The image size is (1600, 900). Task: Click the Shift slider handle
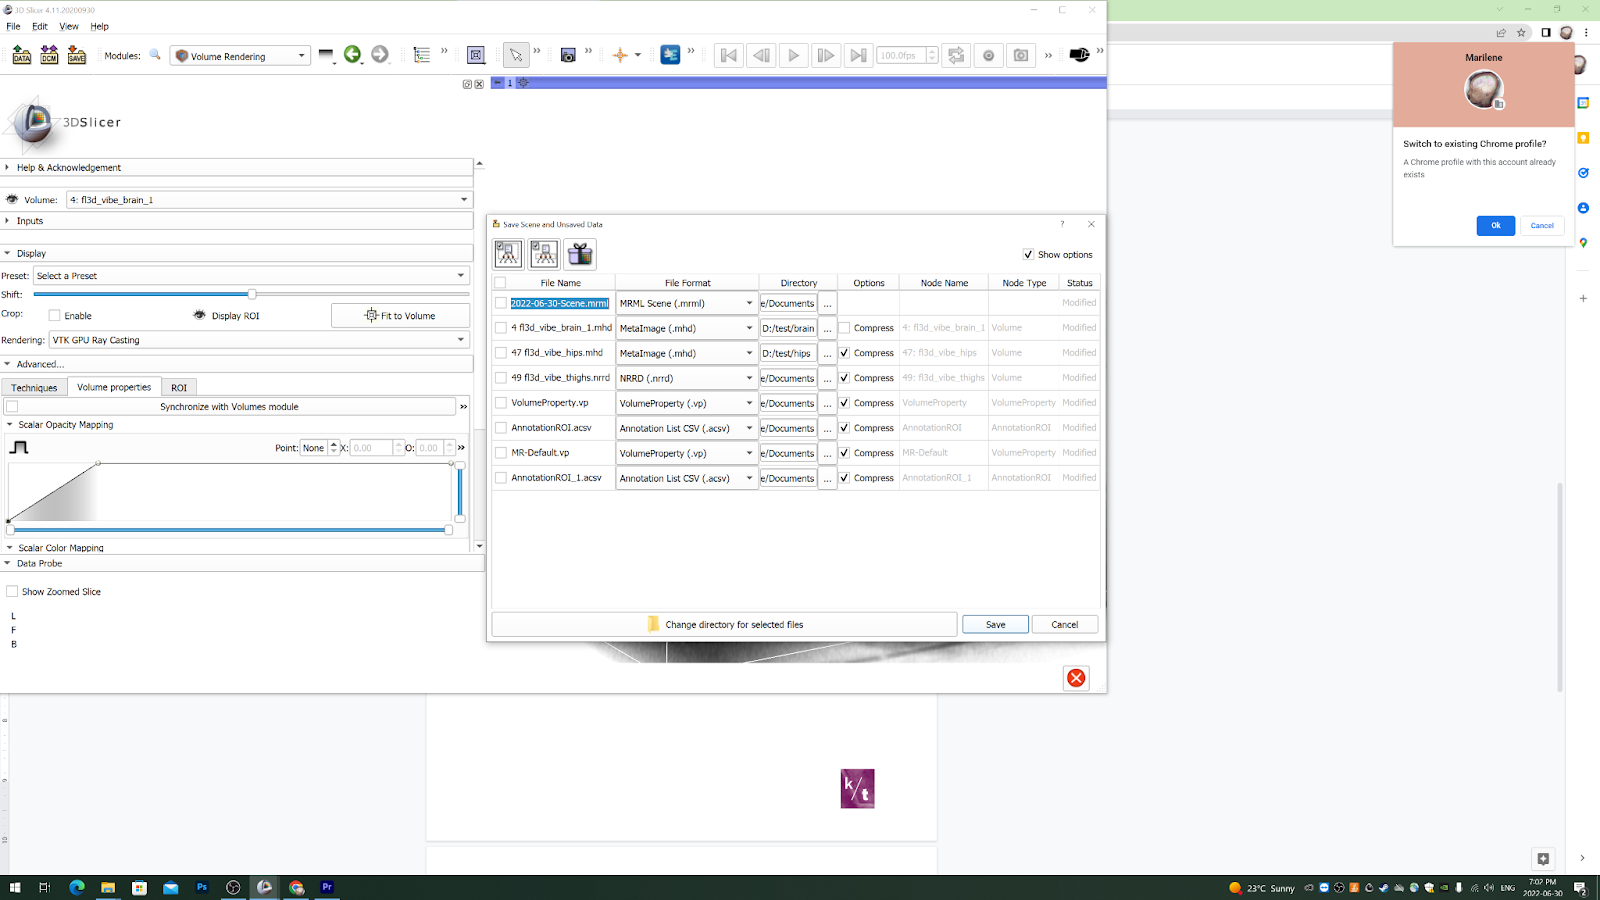[252, 294]
